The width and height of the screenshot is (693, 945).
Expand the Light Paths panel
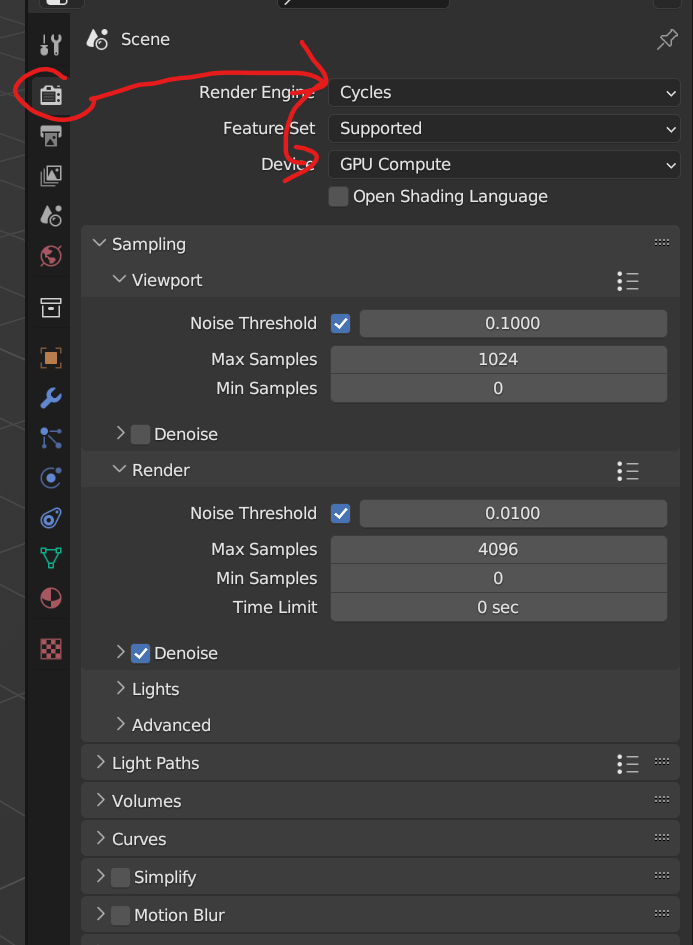coord(155,764)
